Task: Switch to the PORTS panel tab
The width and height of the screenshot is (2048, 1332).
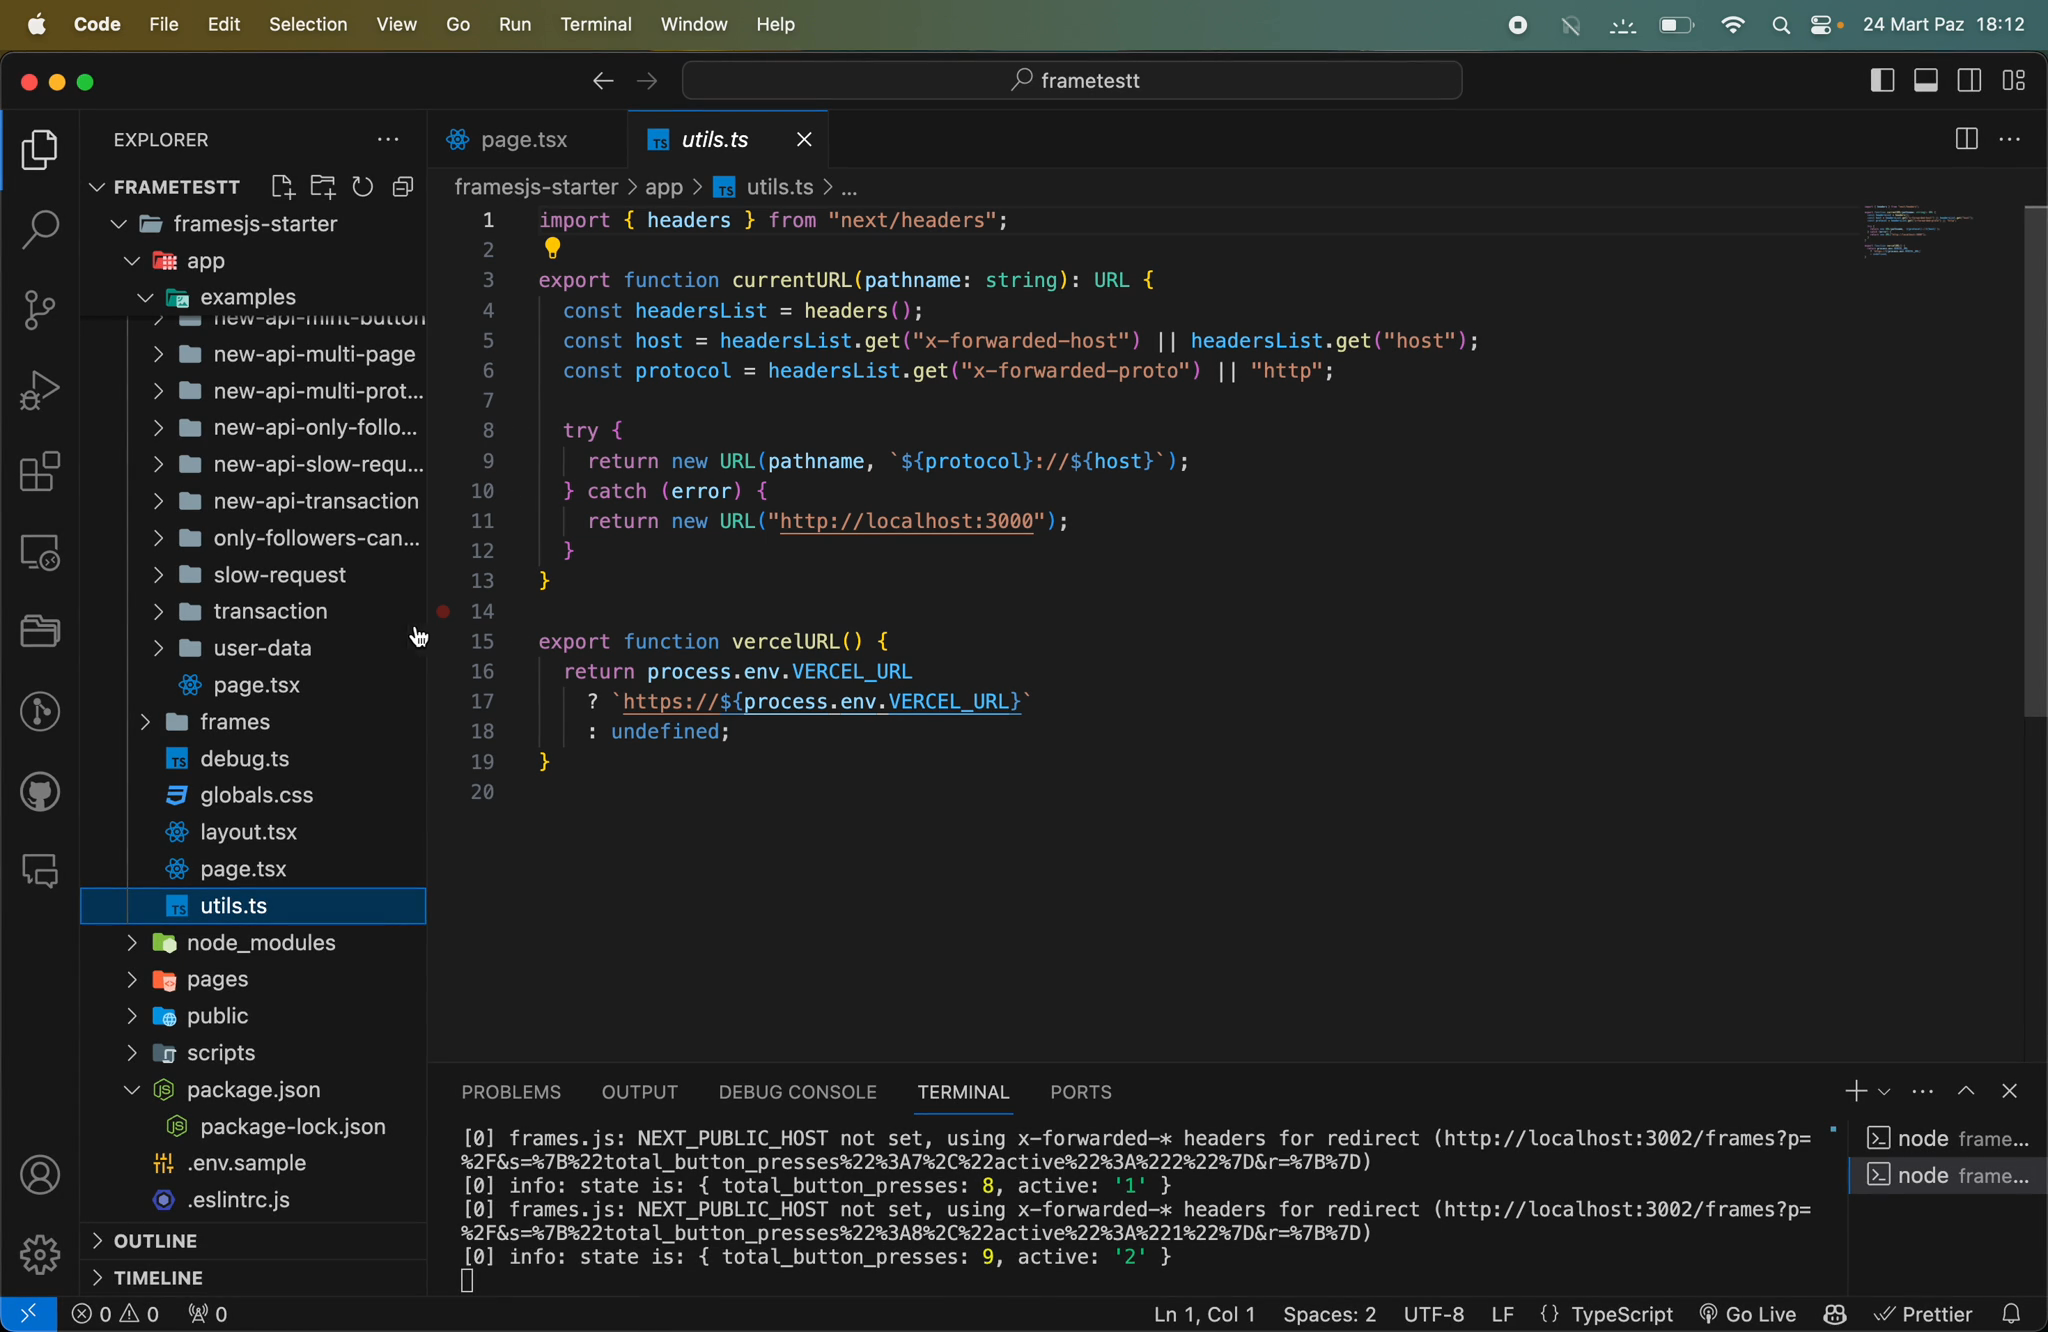Action: pyautogui.click(x=1080, y=1092)
